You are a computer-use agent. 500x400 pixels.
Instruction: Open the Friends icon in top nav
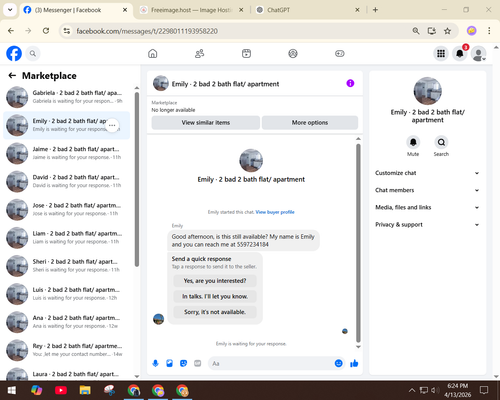[199, 53]
